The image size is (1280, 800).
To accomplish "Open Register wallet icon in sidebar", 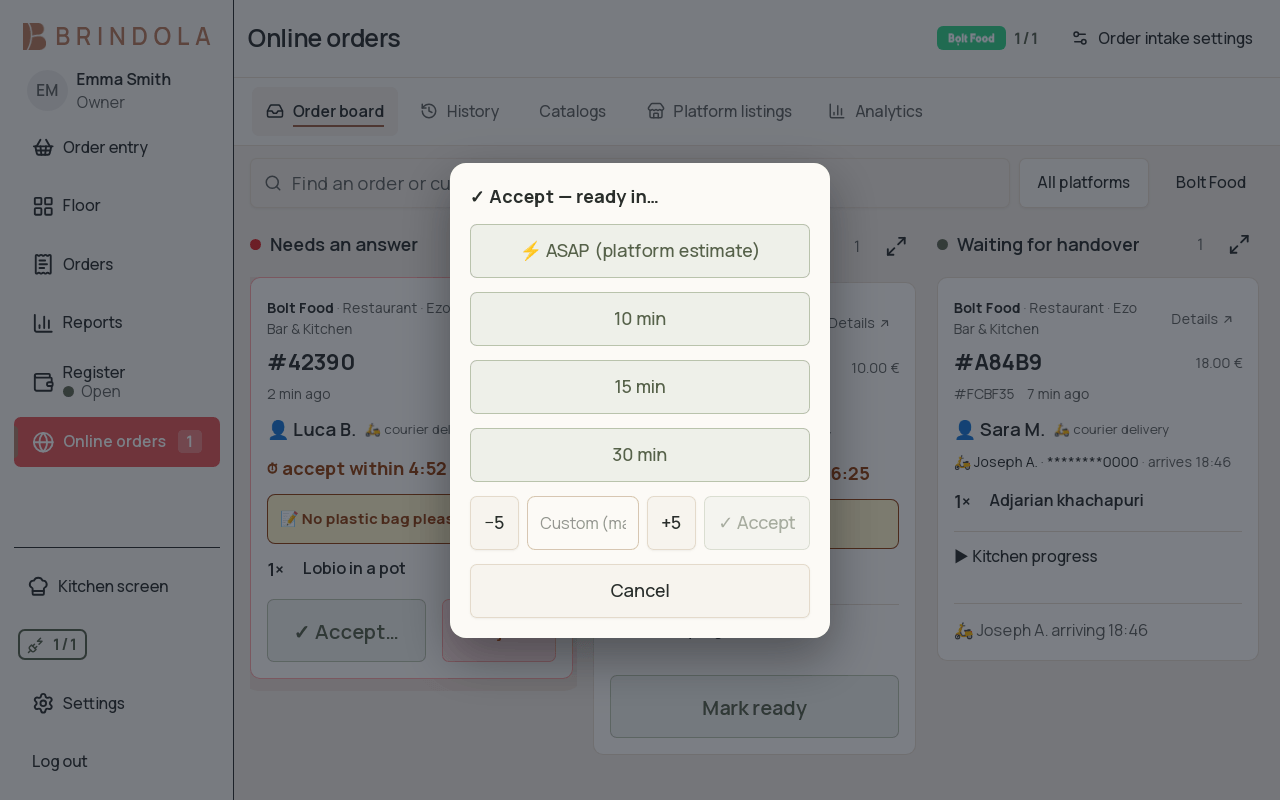I will (43, 382).
